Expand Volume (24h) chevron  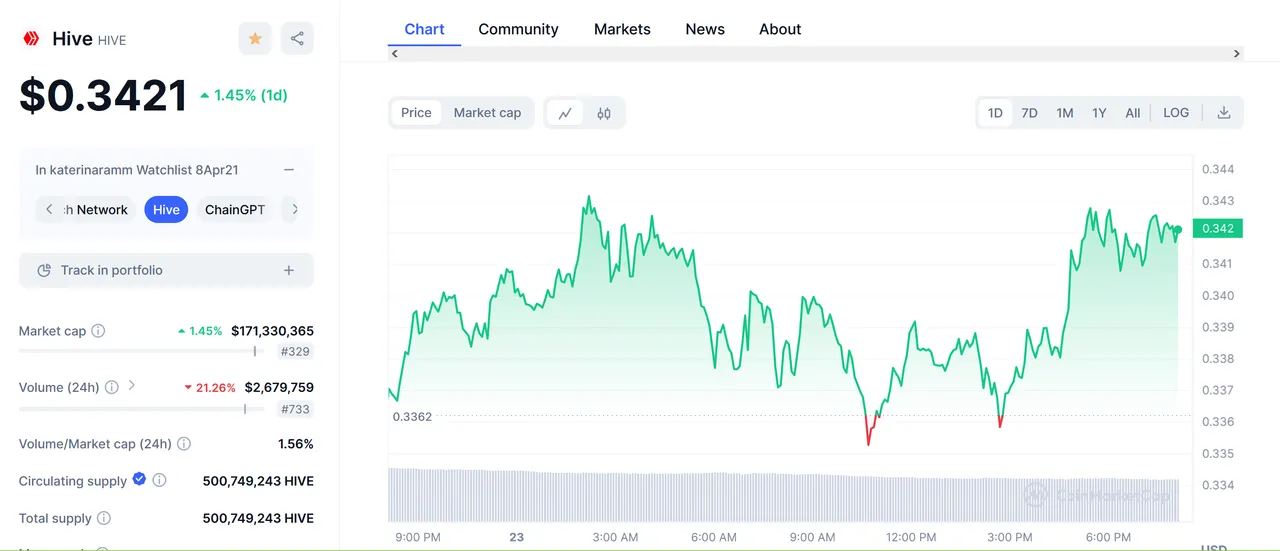point(132,386)
